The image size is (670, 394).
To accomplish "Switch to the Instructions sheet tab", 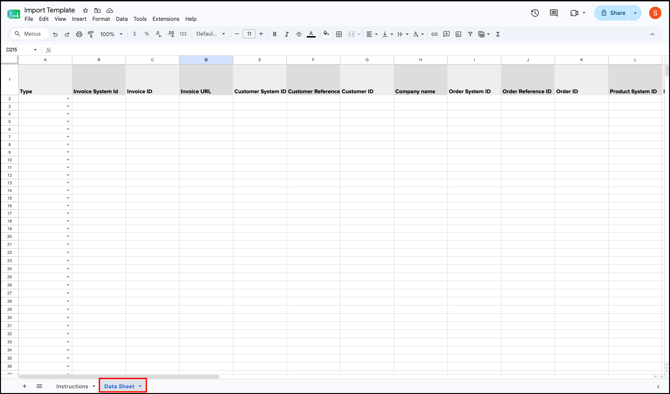I will [x=72, y=386].
